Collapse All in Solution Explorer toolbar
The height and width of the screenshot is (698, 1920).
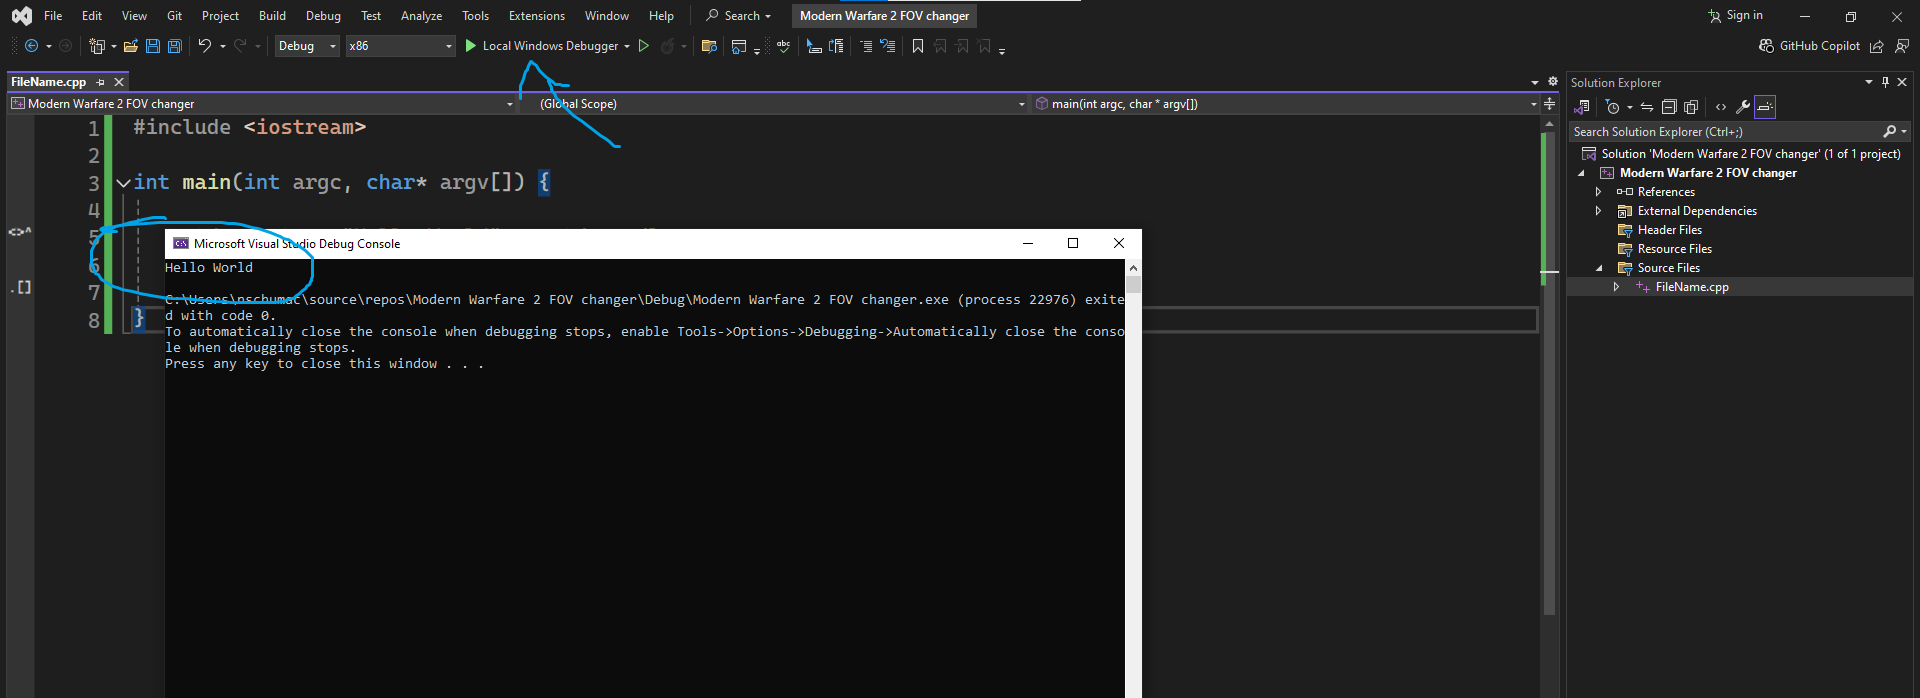(x=1669, y=107)
